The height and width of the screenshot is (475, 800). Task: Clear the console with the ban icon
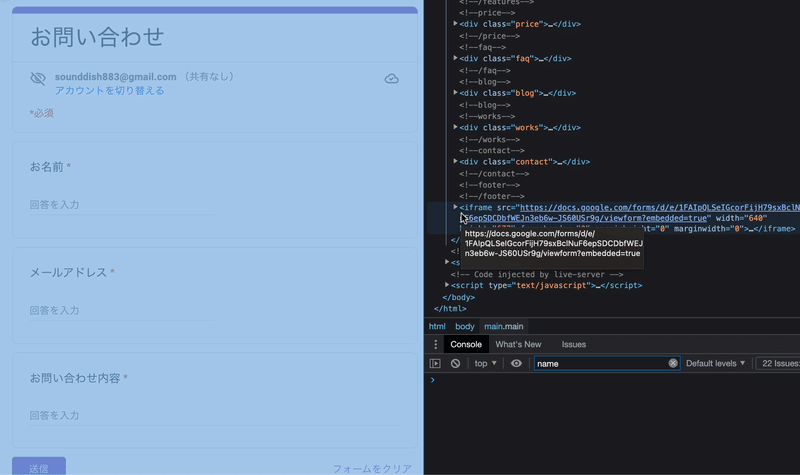455,363
